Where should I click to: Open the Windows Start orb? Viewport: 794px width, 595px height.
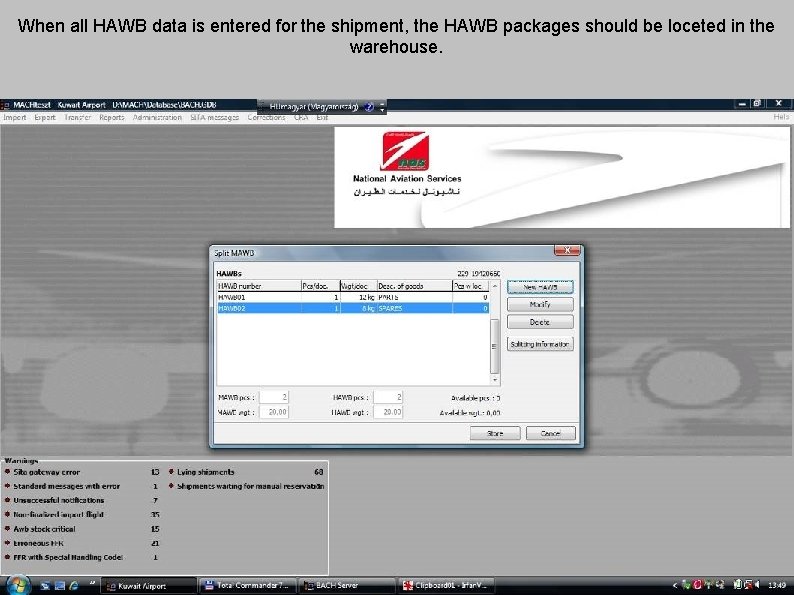tap(17, 585)
